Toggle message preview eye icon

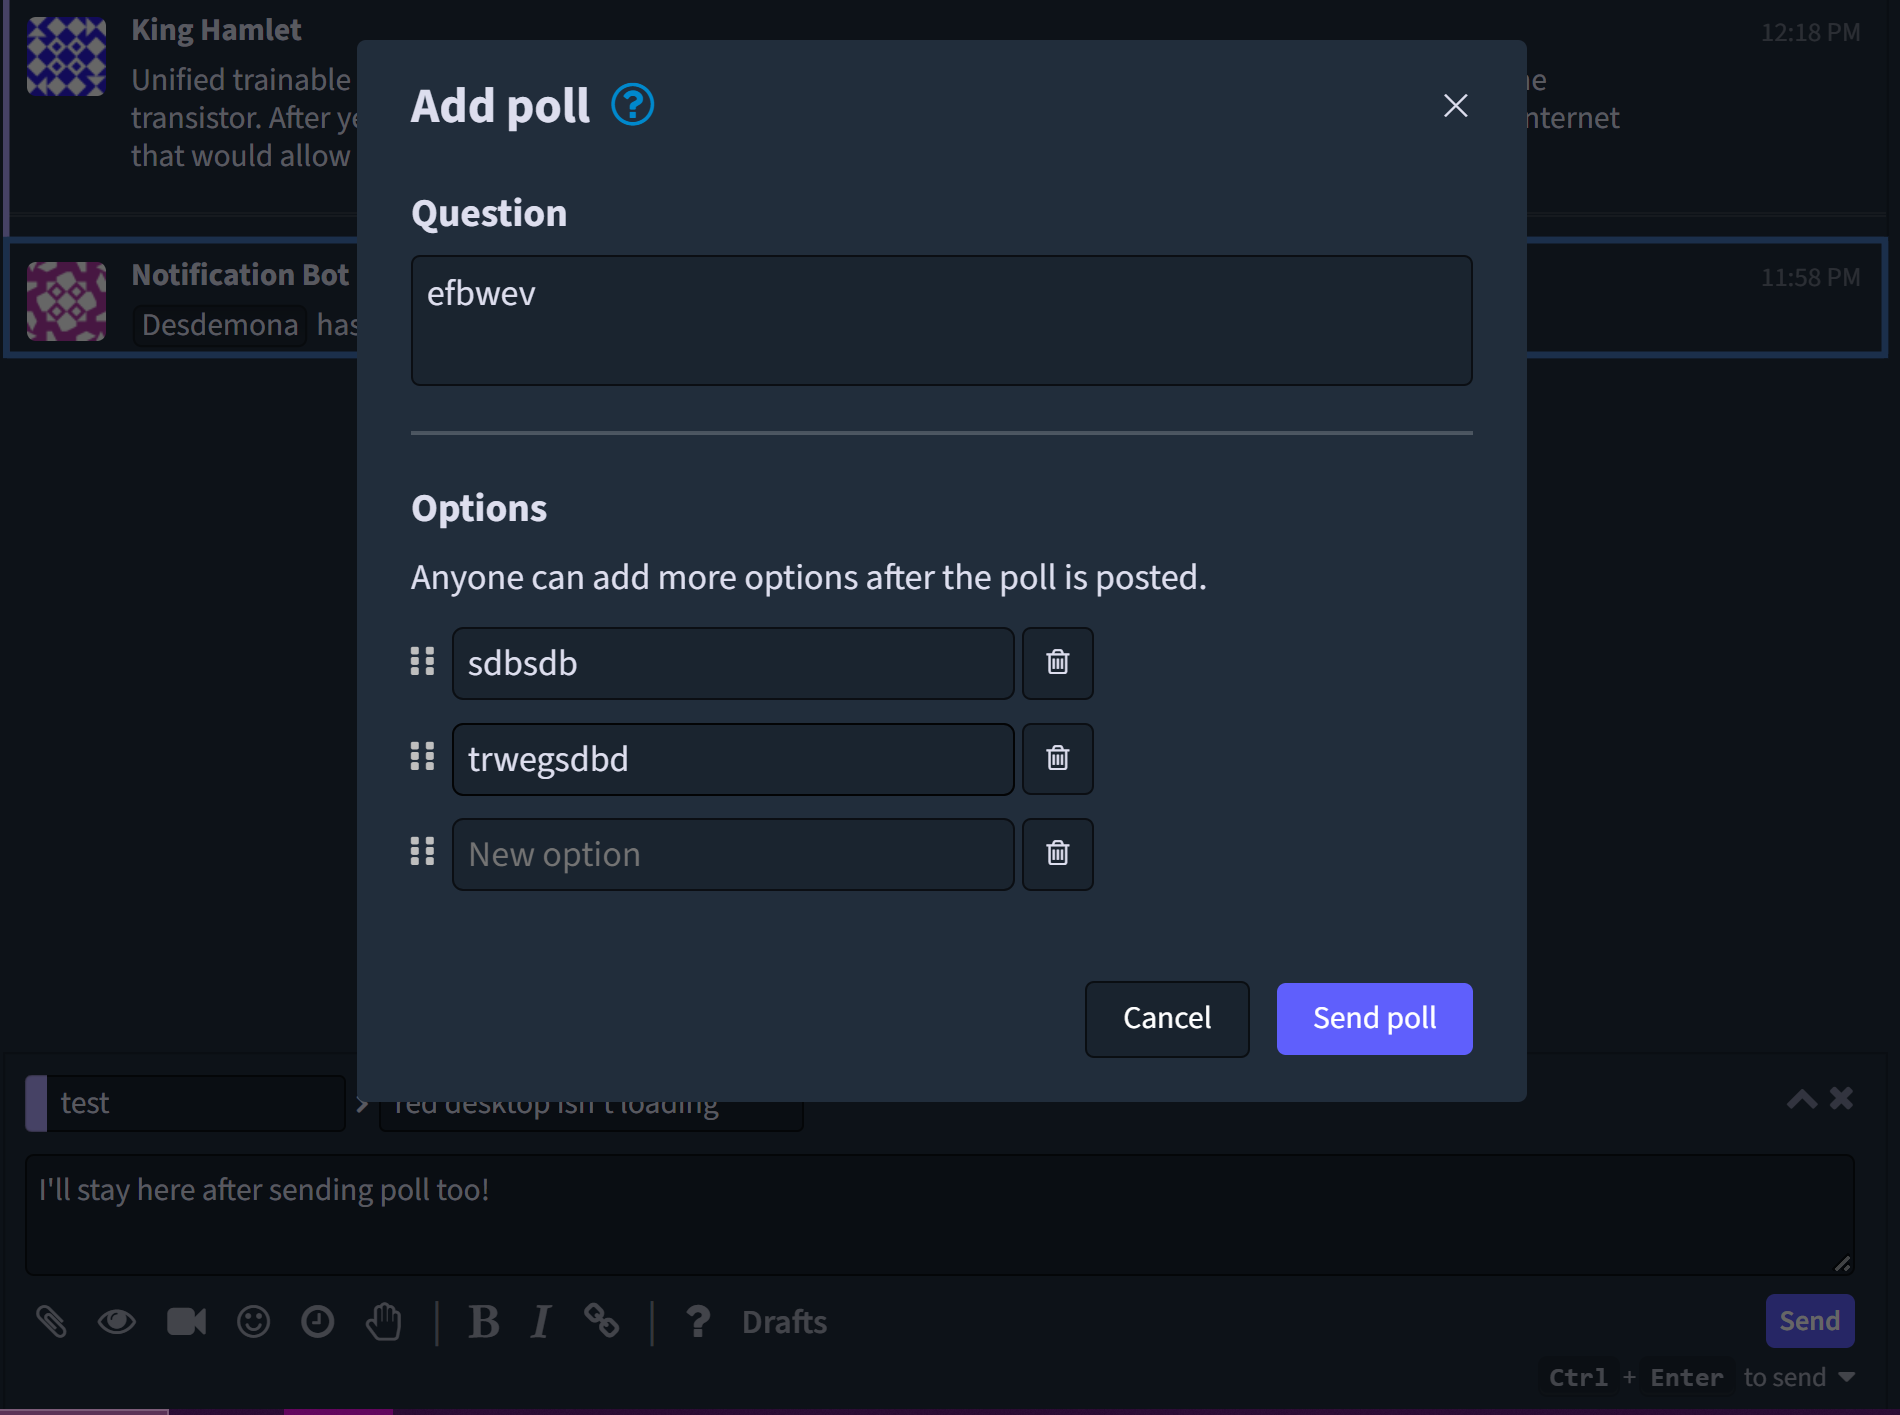pos(116,1322)
